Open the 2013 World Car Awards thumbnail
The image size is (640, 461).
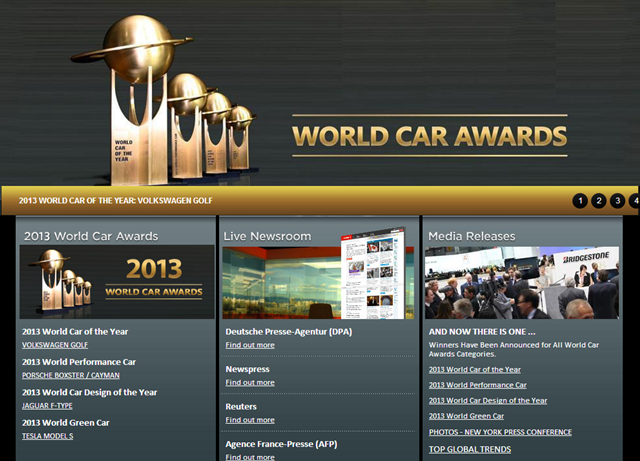[117, 282]
